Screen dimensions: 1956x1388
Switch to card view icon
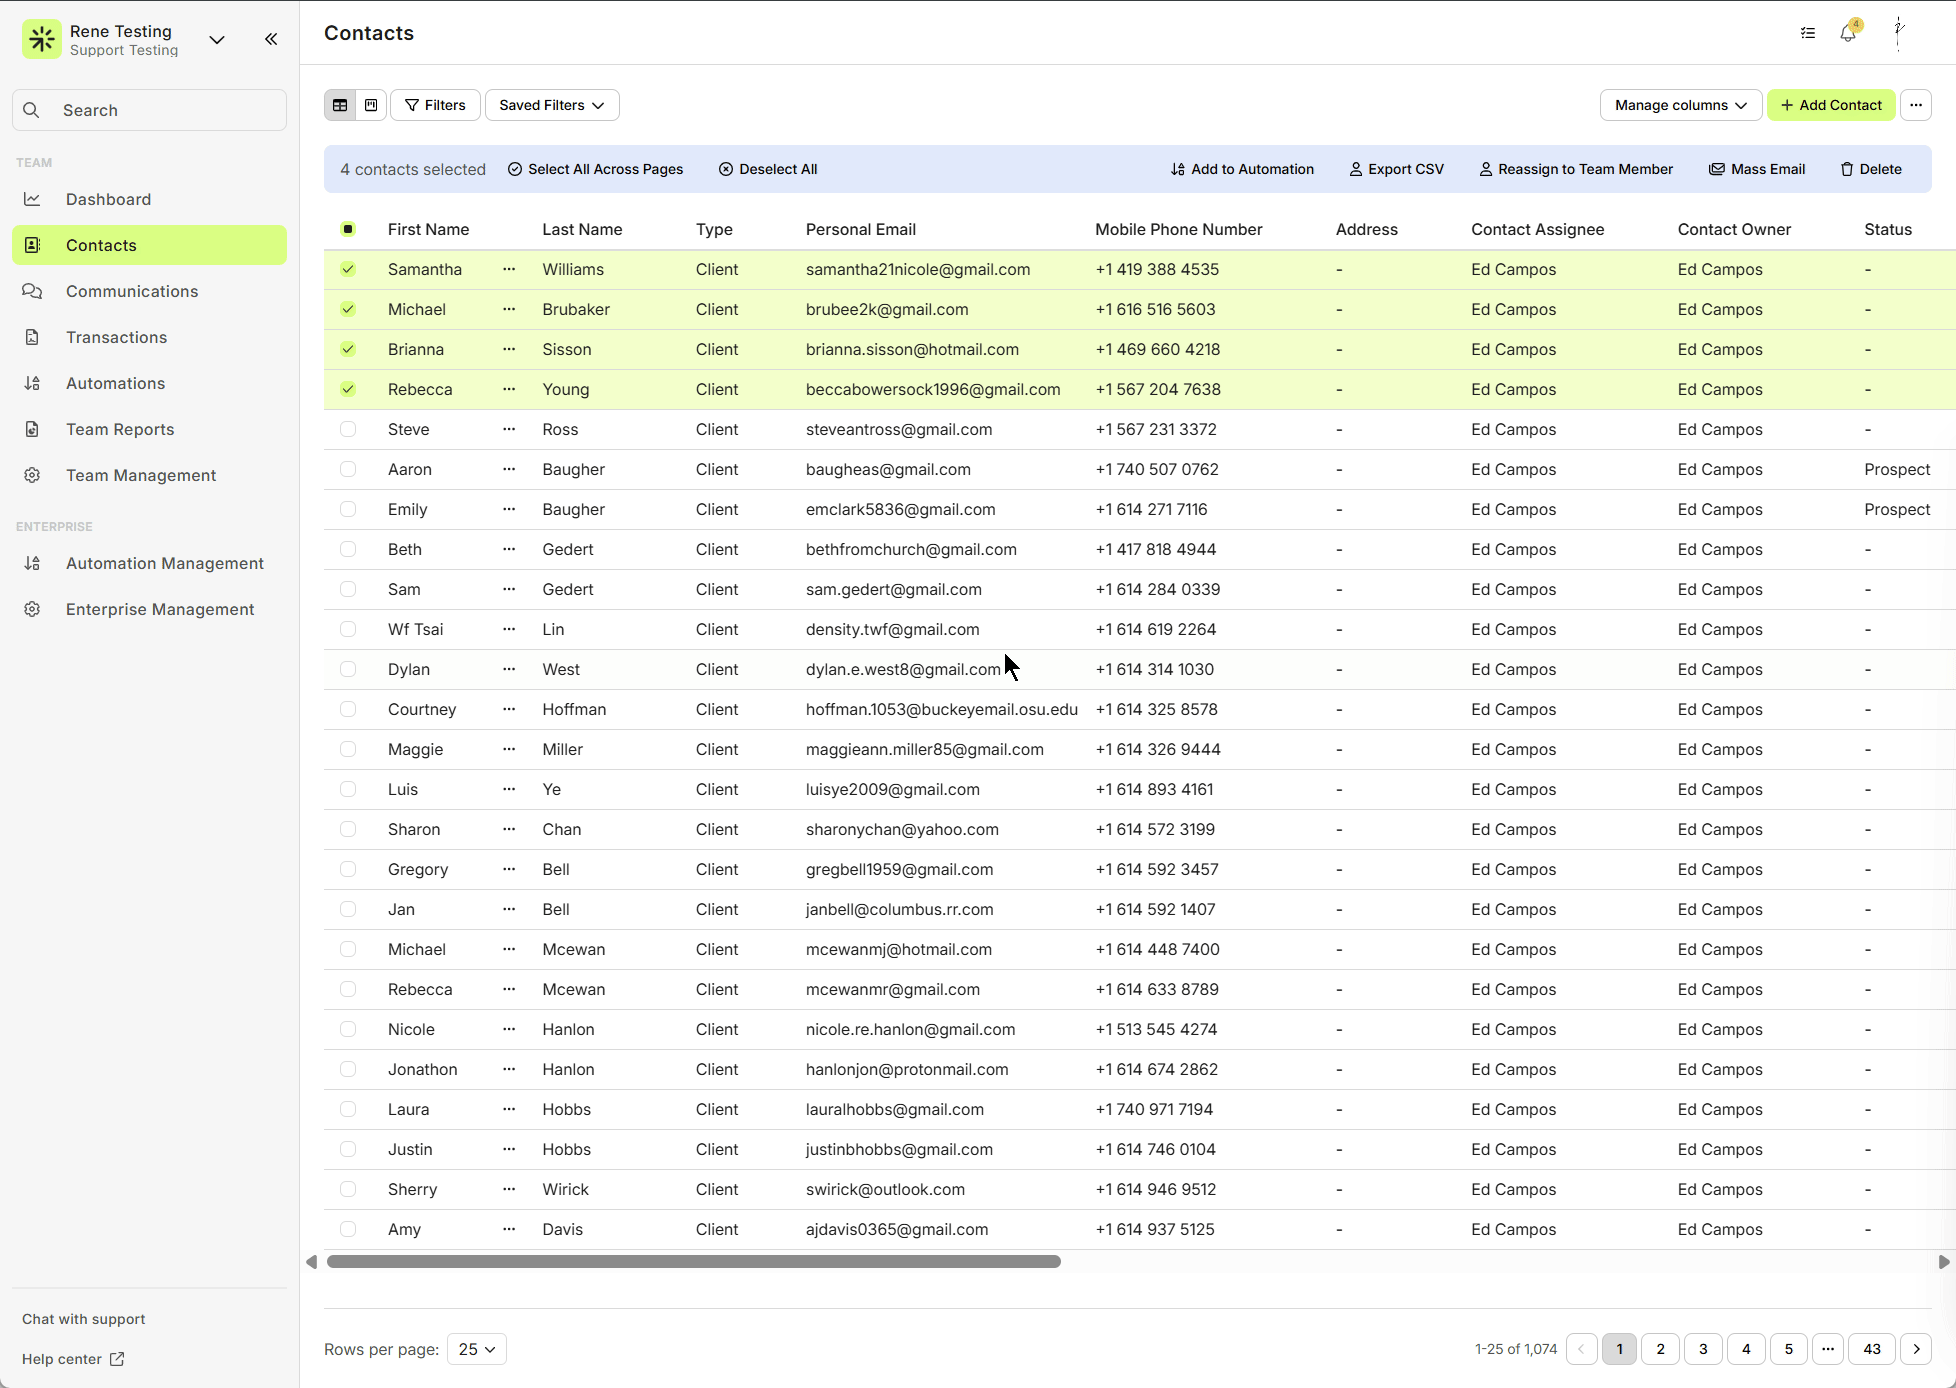(371, 105)
